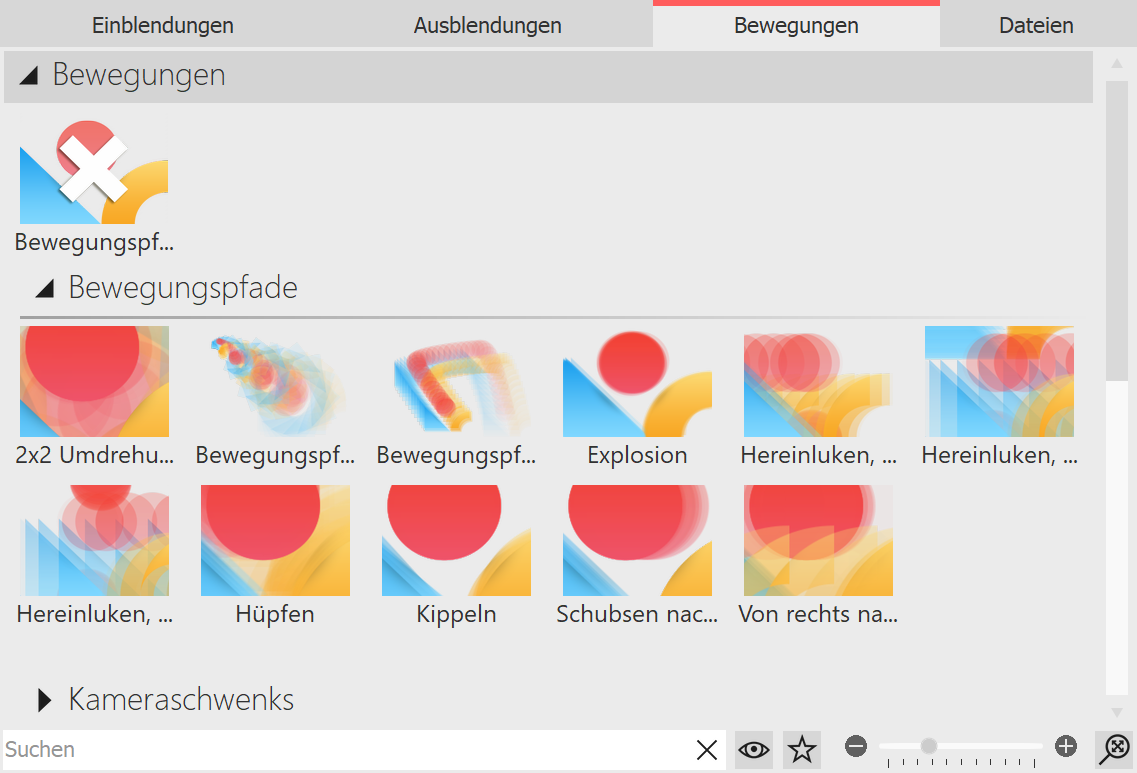Zoom in on effect thumbnails with plus icon
Screen dimensions: 1137x773
tap(1066, 746)
